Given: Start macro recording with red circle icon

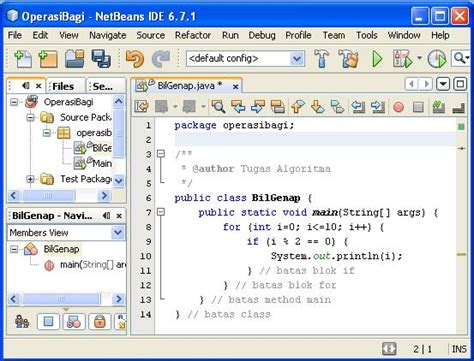Looking at the screenshot, I should pyautogui.click(x=398, y=107).
